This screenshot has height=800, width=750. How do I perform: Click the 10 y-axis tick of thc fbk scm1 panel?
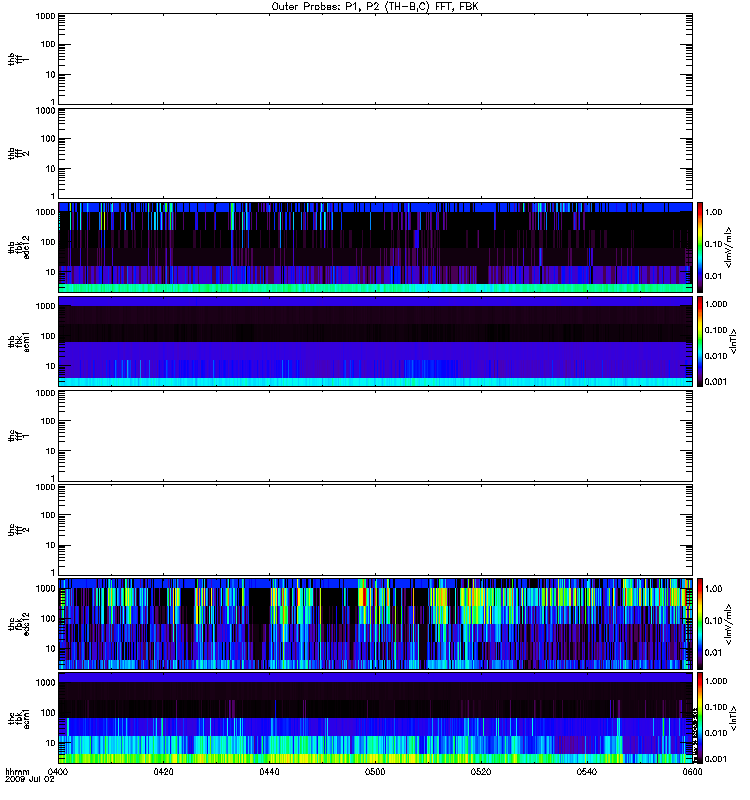coord(51,743)
